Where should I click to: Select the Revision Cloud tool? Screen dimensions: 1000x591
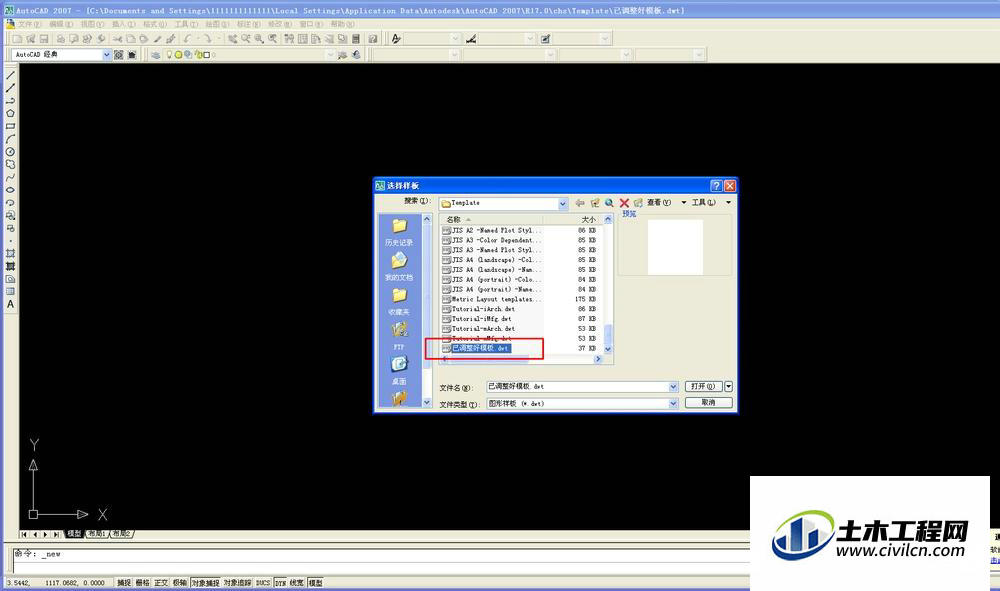(10, 164)
